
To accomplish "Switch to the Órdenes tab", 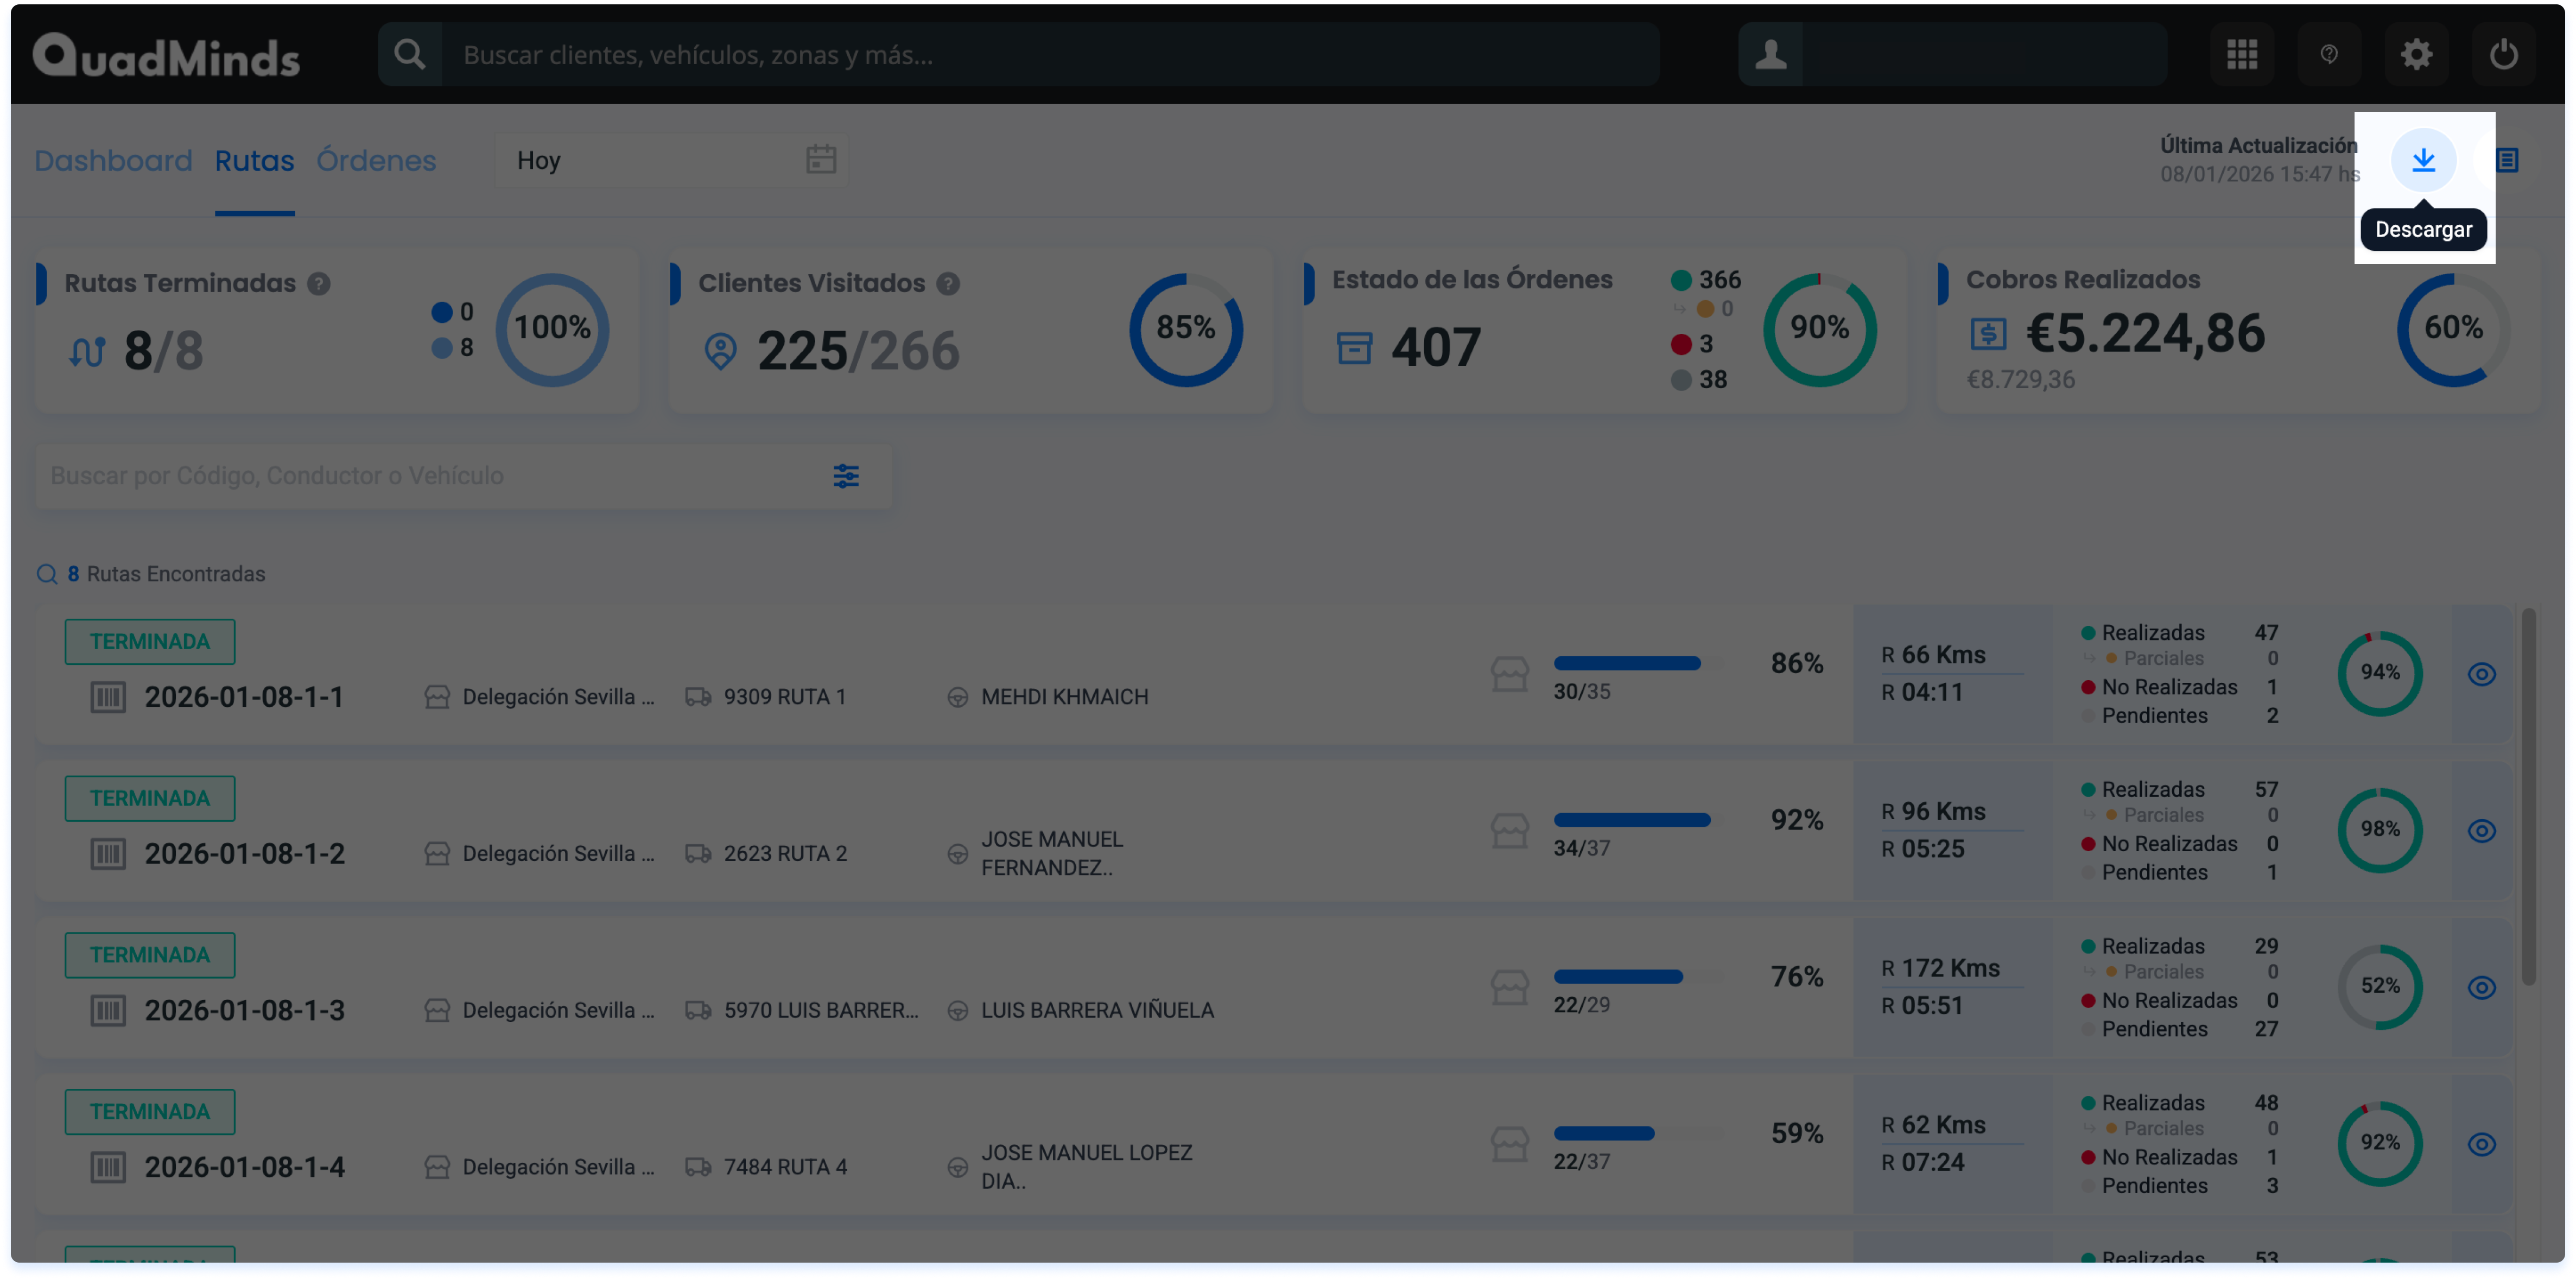I will point(376,161).
